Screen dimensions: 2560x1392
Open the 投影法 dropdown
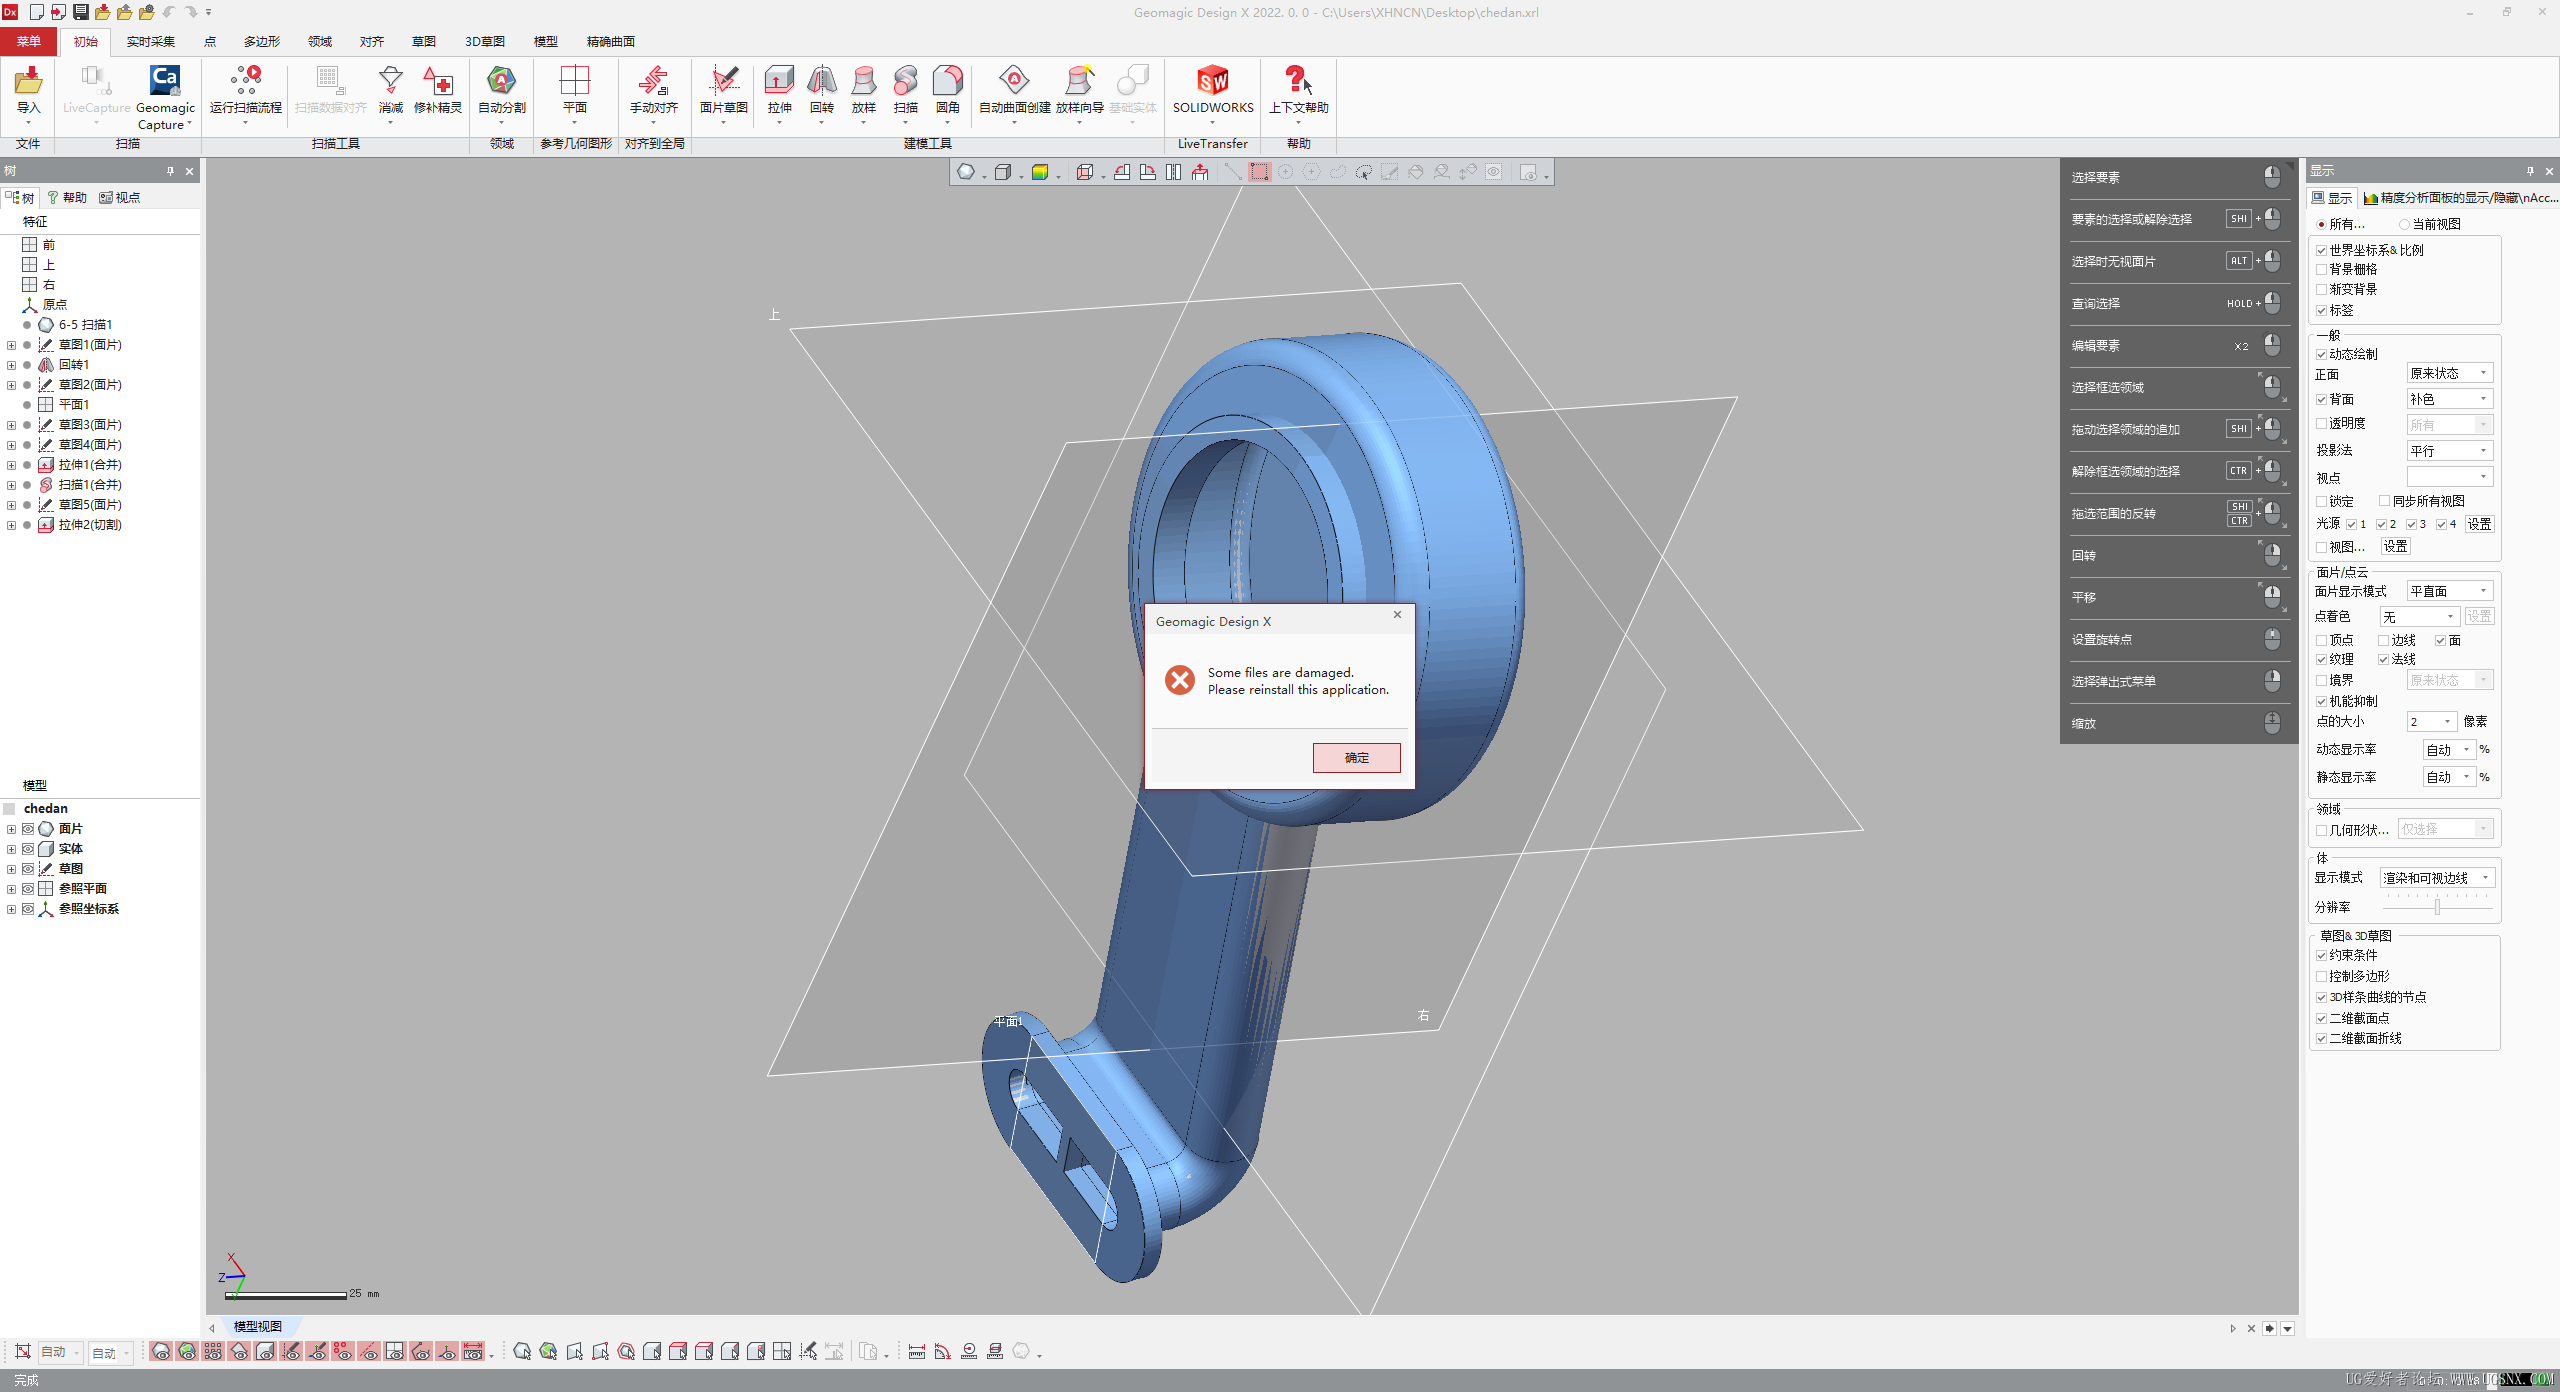(x=2448, y=451)
